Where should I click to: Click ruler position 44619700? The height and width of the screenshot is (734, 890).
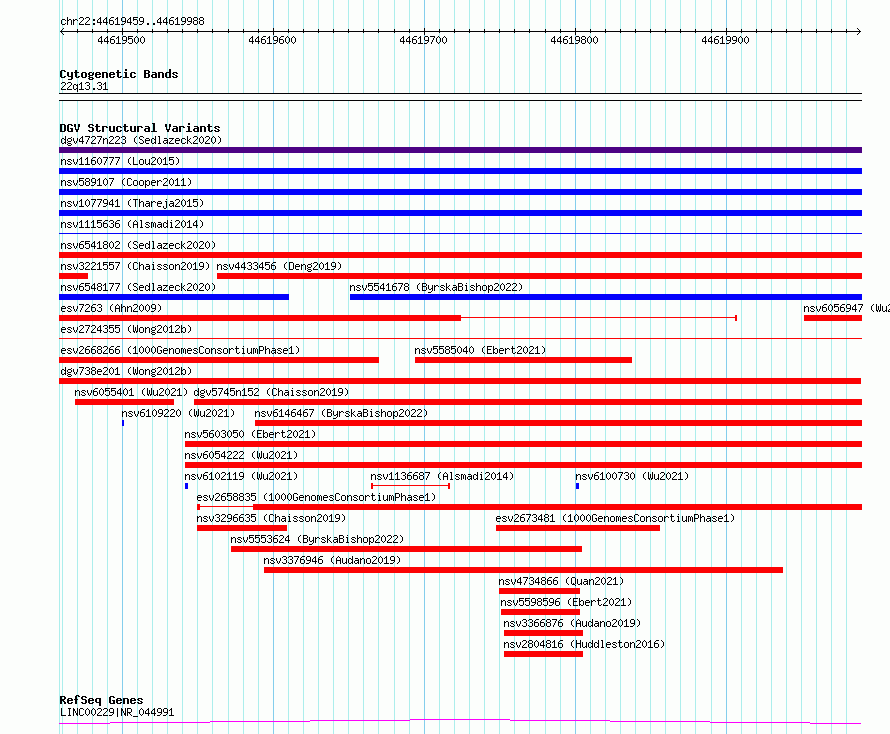point(423,40)
